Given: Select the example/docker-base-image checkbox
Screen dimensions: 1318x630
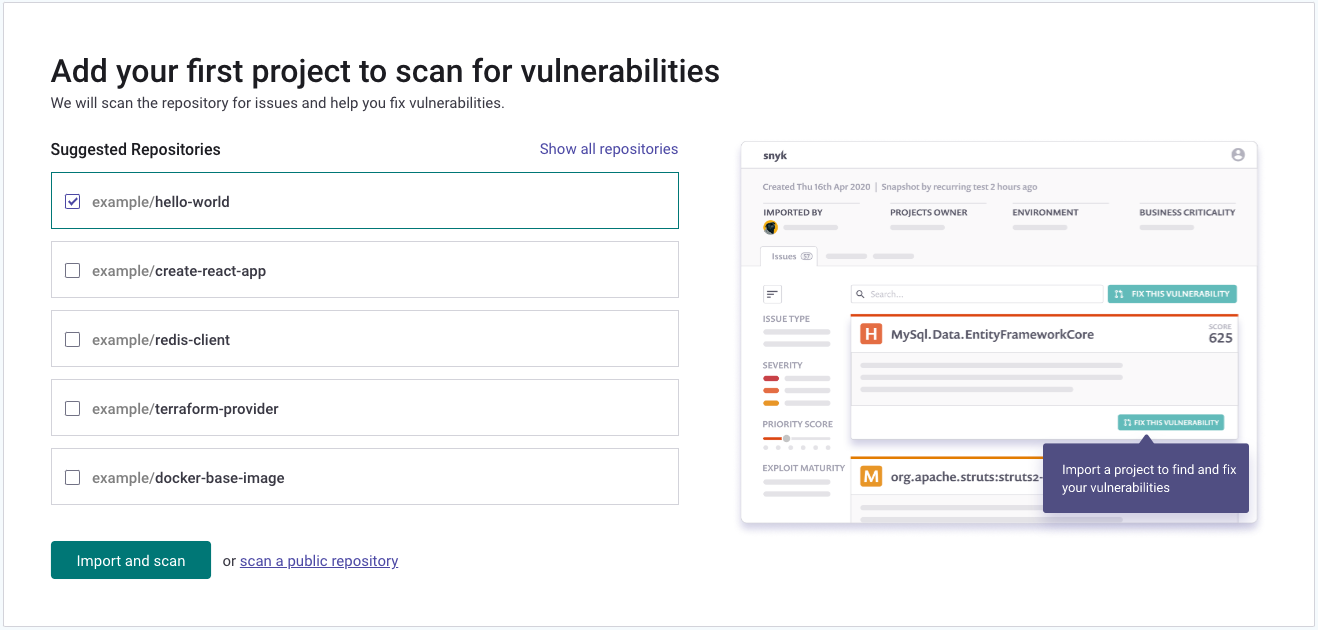Looking at the screenshot, I should (72, 477).
